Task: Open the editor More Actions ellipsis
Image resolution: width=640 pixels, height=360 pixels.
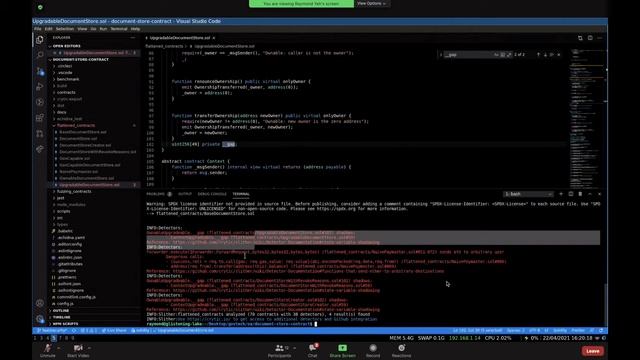Action: point(600,38)
